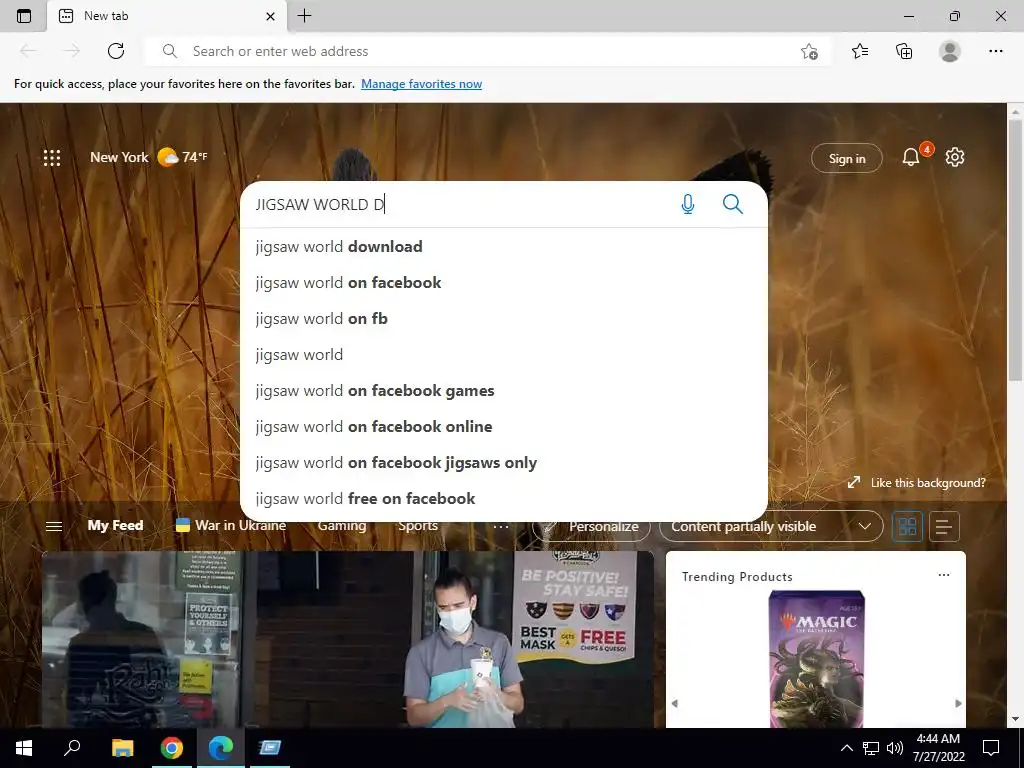Open feed hamburger menu icon
Screen dimensions: 1024x768
click(x=54, y=526)
